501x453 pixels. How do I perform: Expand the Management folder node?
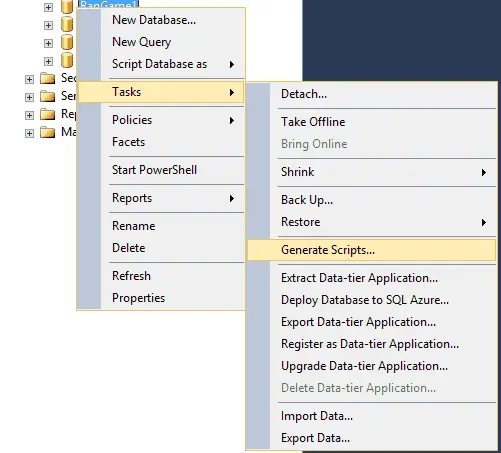tap(29, 133)
